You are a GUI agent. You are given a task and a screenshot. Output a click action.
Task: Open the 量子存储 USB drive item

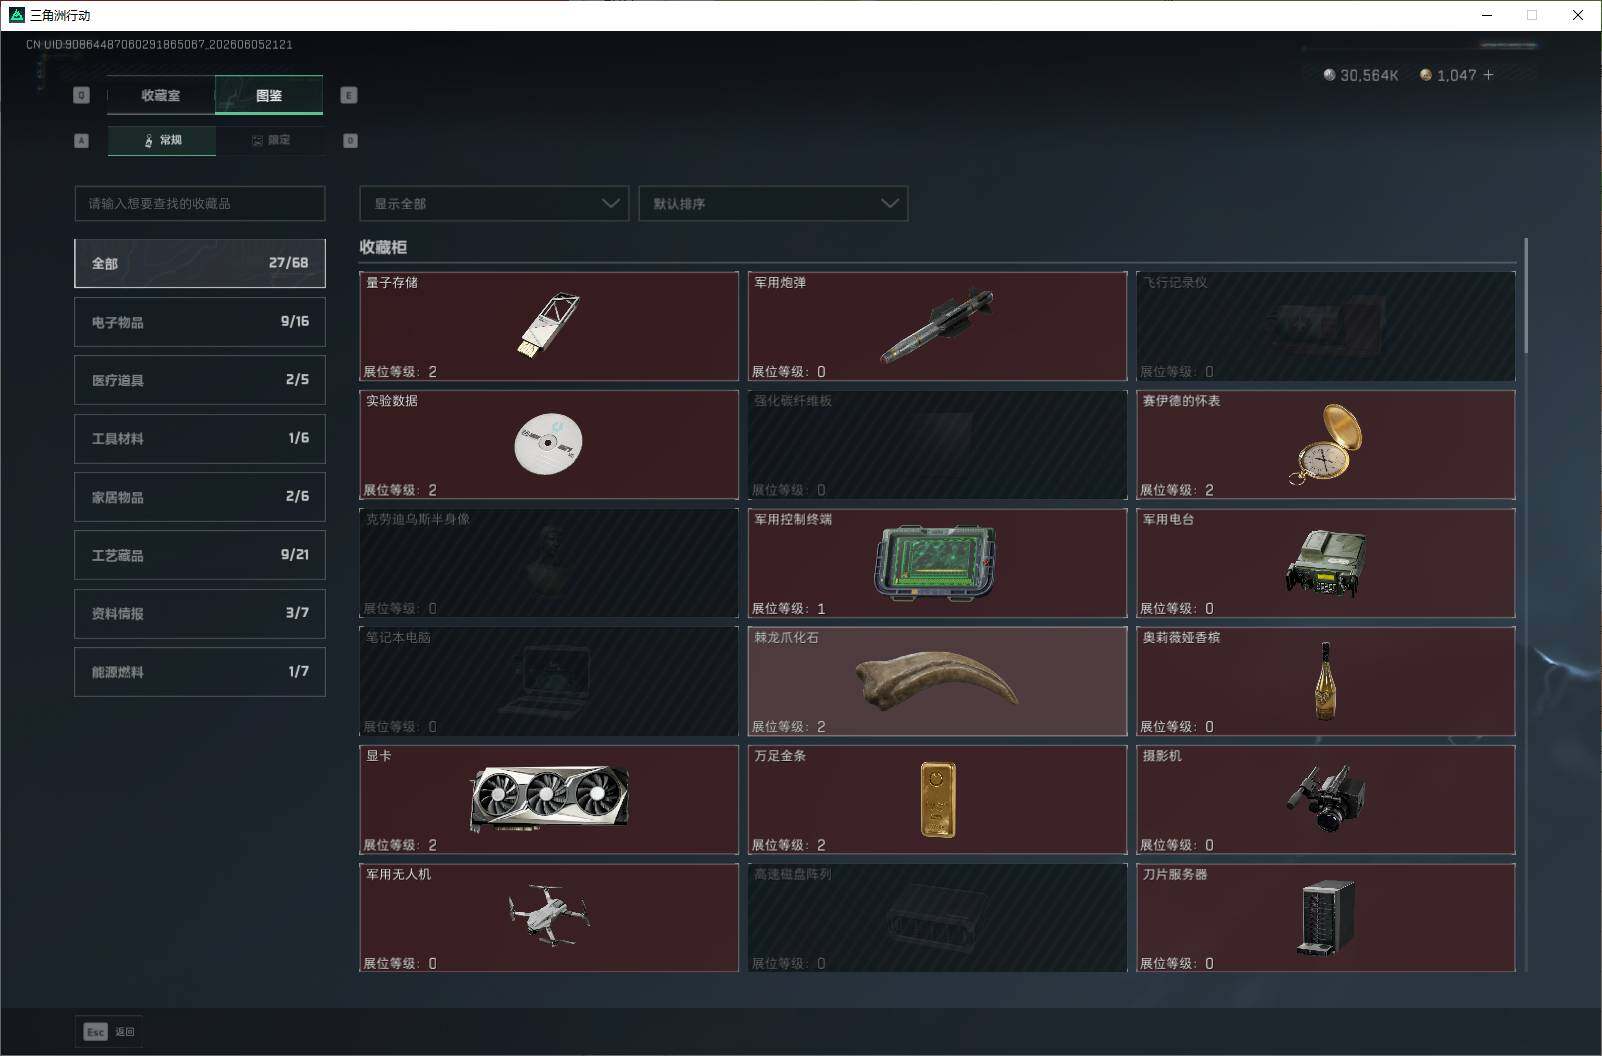[549, 326]
